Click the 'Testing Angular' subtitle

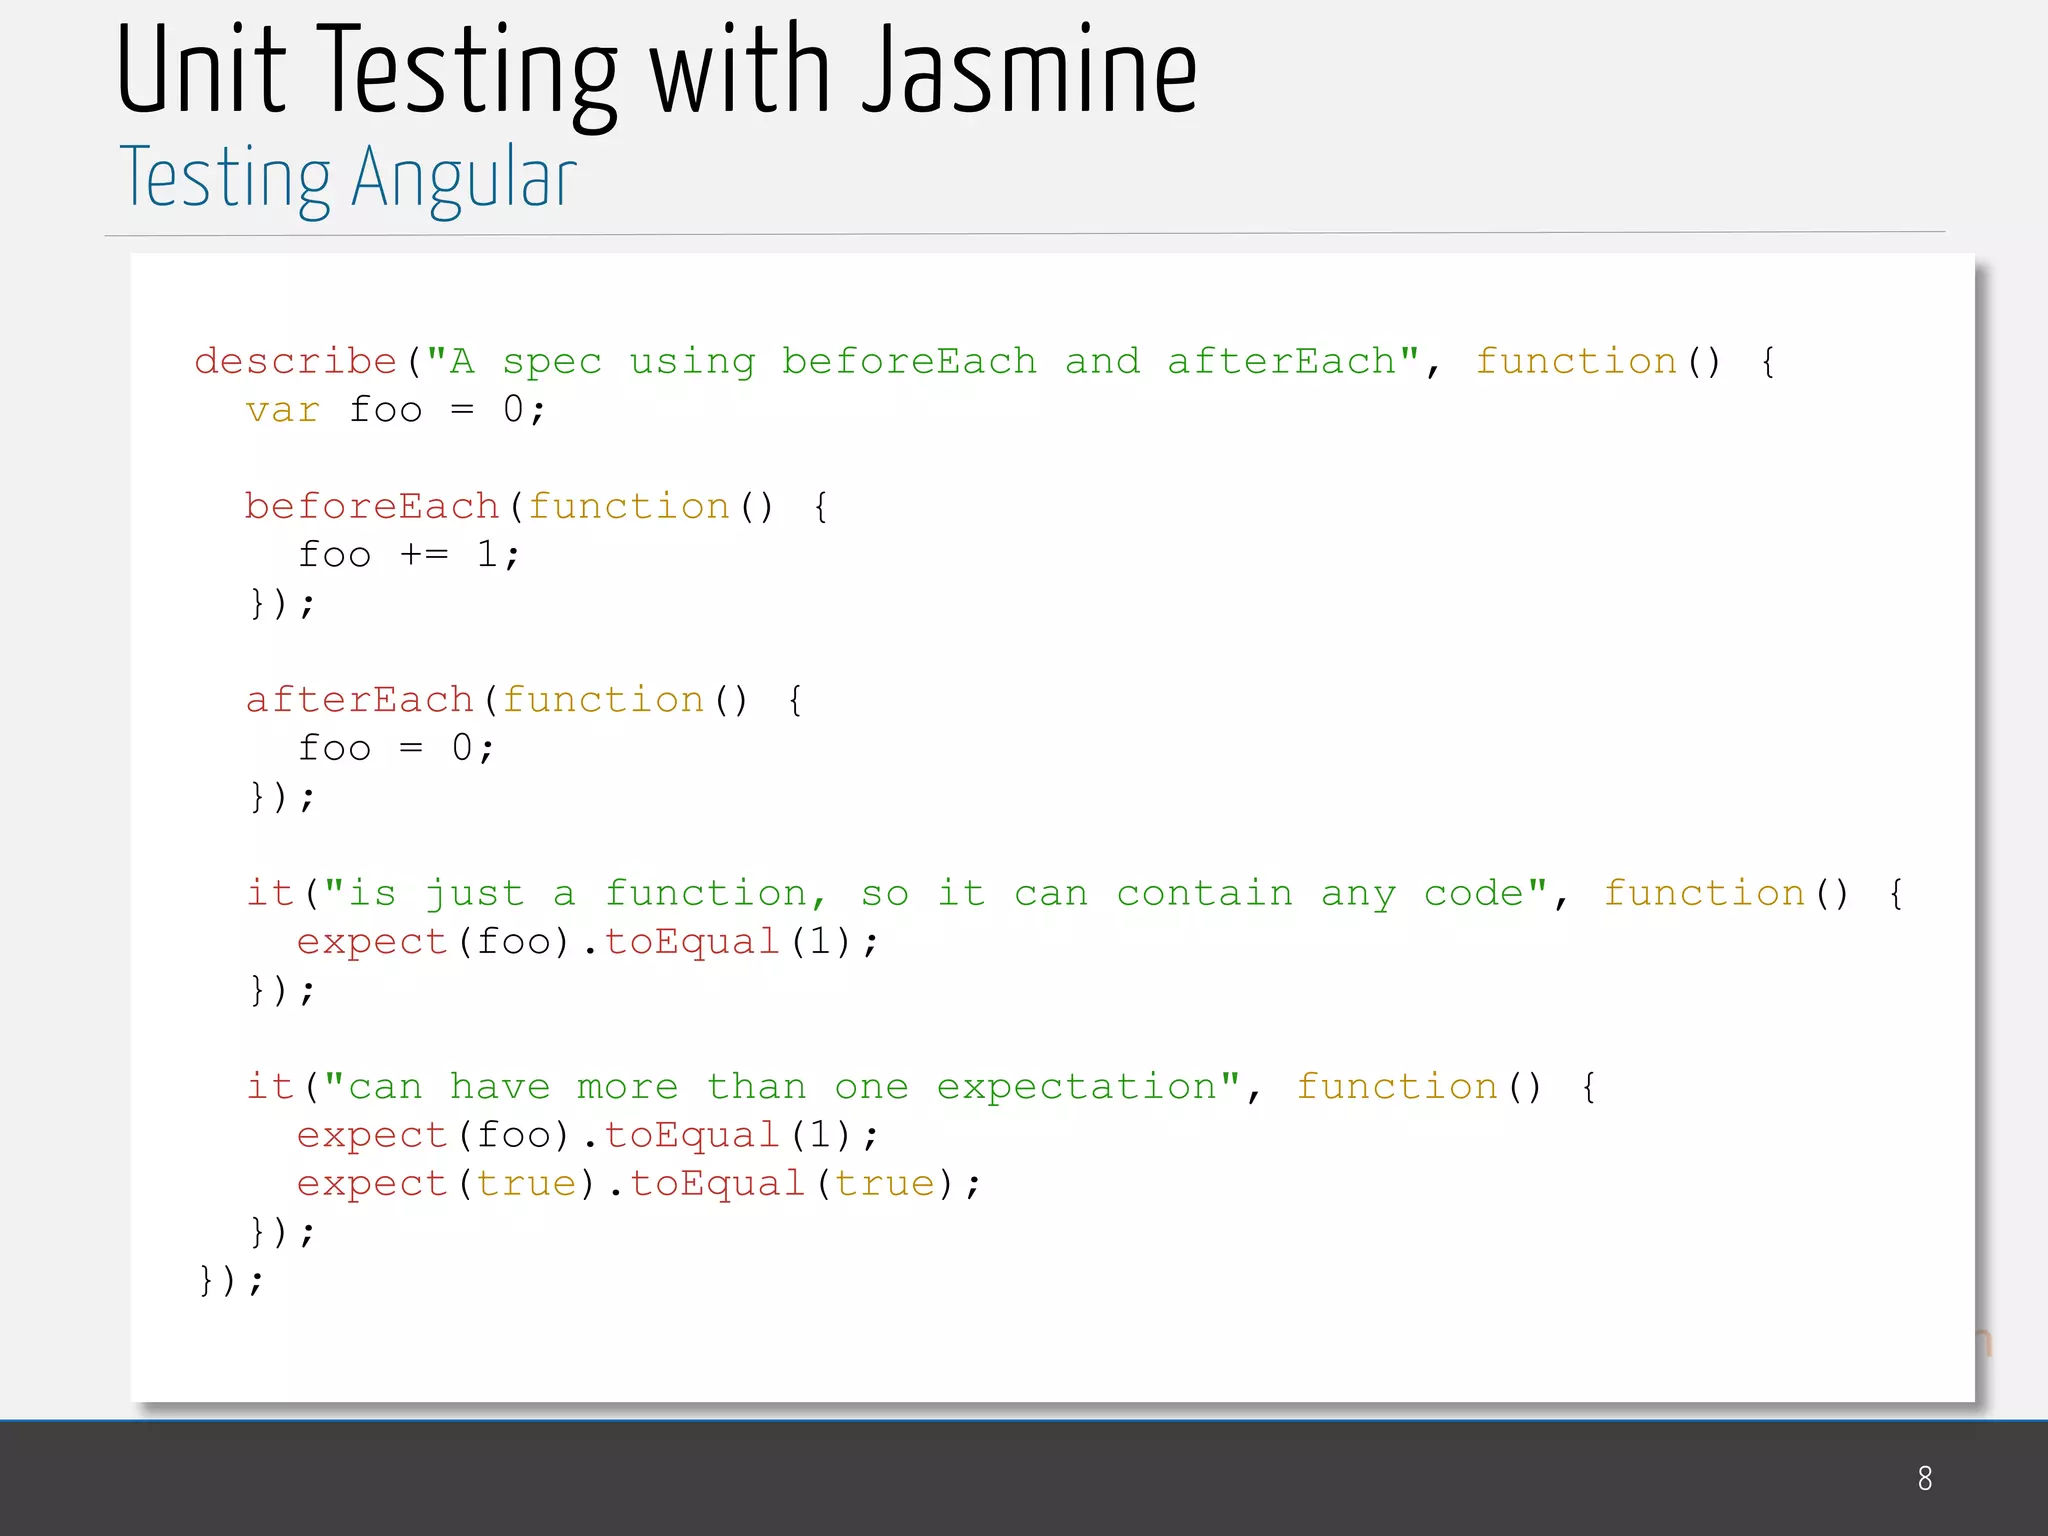[x=348, y=178]
